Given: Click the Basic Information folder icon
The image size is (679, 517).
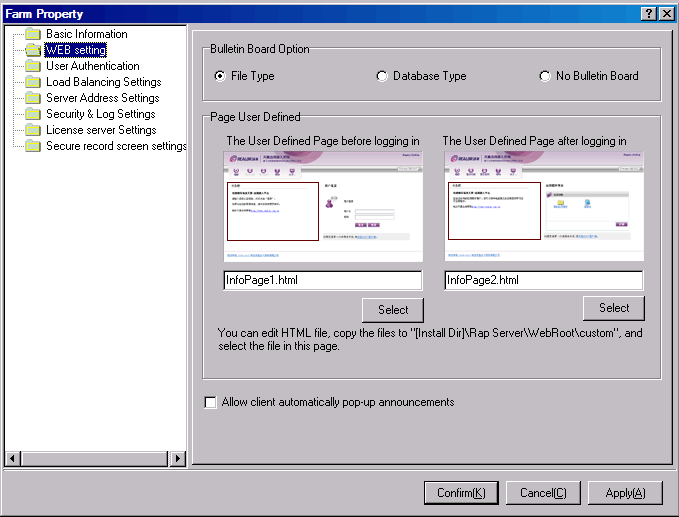Looking at the screenshot, I should [33, 34].
